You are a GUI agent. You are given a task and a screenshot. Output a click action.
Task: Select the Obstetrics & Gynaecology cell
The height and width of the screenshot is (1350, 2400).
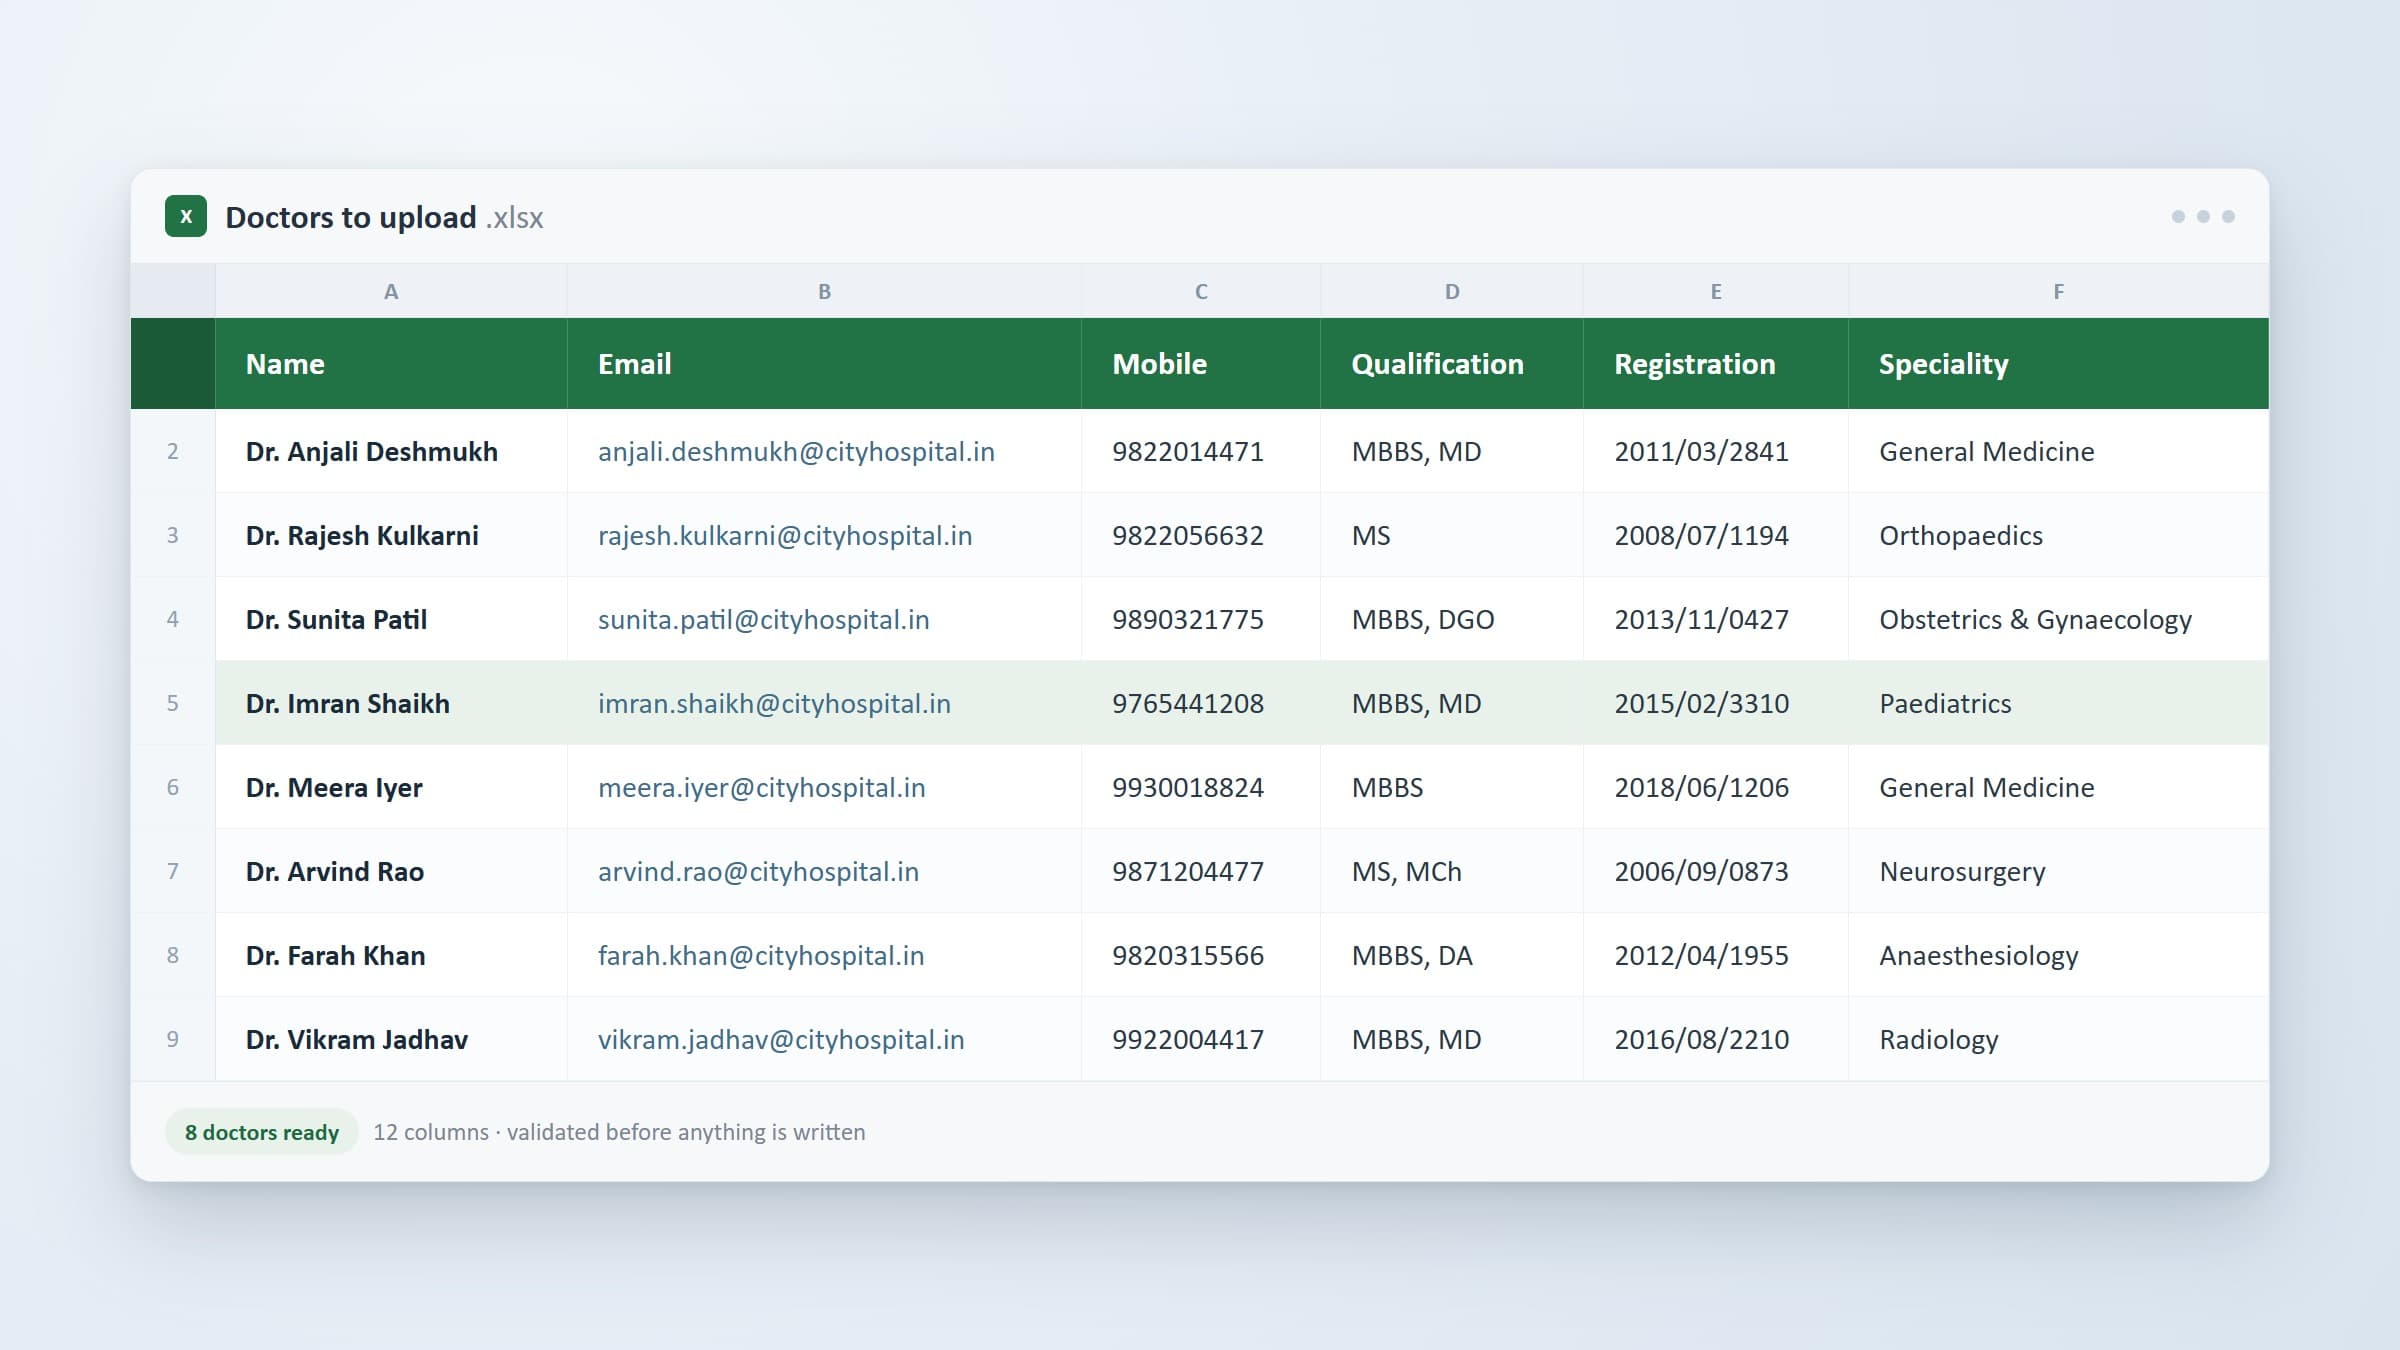click(x=2058, y=619)
